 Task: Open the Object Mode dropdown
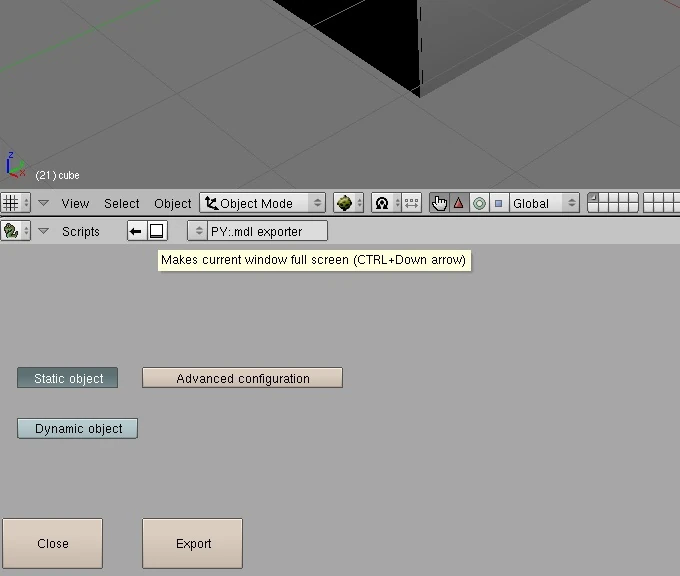coord(262,203)
